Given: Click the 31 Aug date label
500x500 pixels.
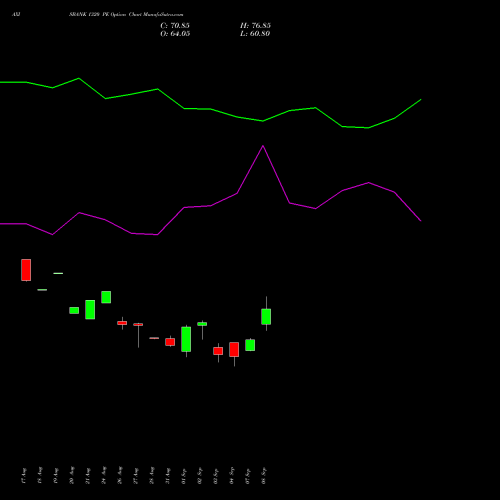Looking at the screenshot, I should tap(168, 476).
